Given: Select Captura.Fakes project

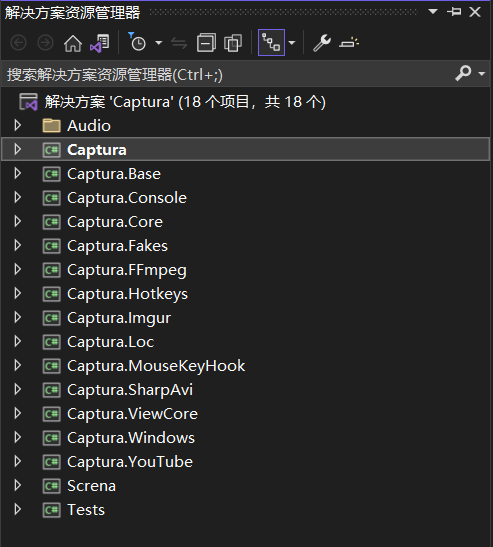Looking at the screenshot, I should [117, 246].
